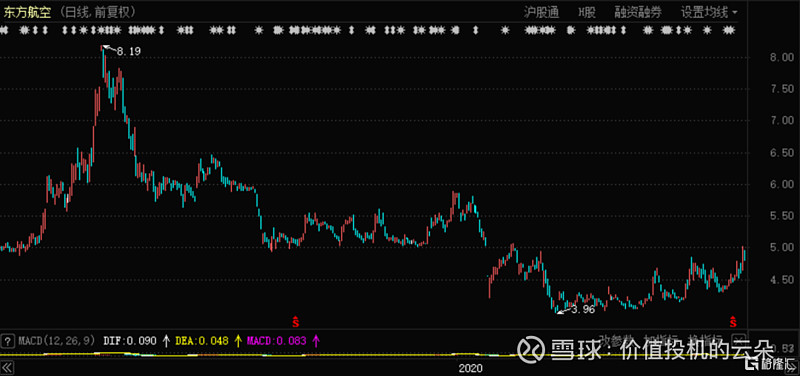Screen dimensions: 800x376
Task: Click the 6.00 price axis label
Action: (x=782, y=184)
